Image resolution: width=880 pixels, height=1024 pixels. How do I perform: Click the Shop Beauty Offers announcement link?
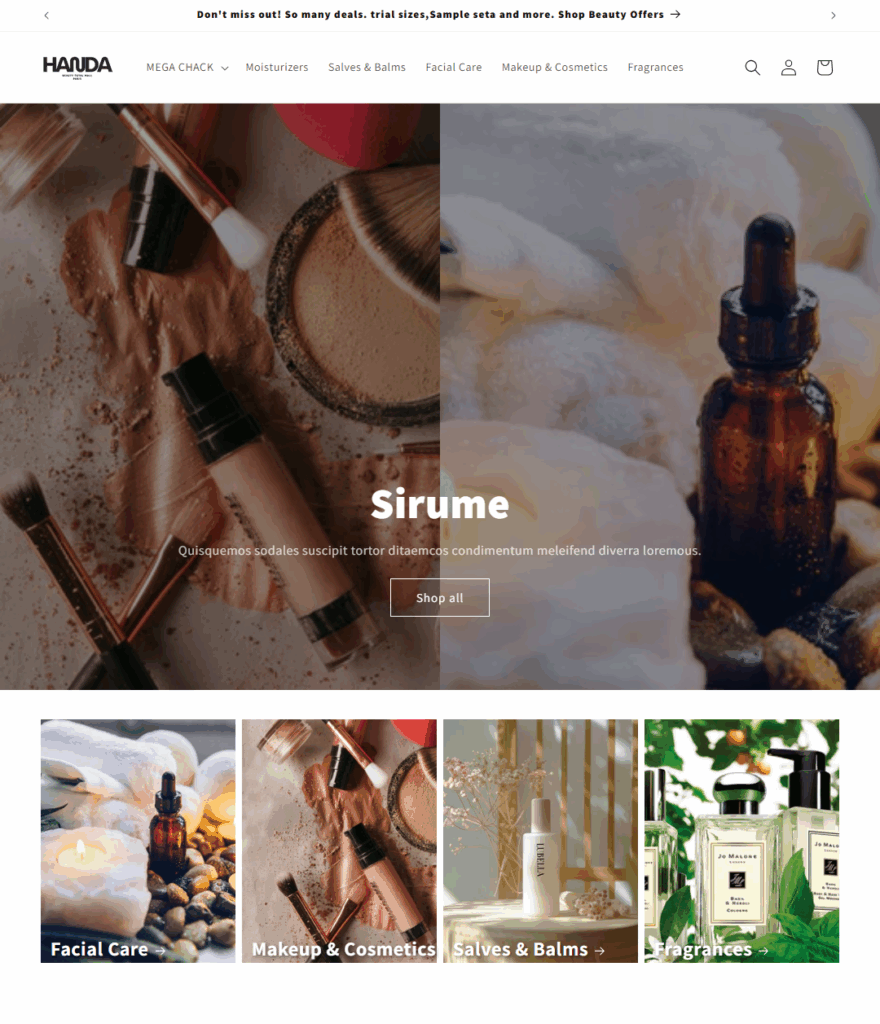pos(611,14)
